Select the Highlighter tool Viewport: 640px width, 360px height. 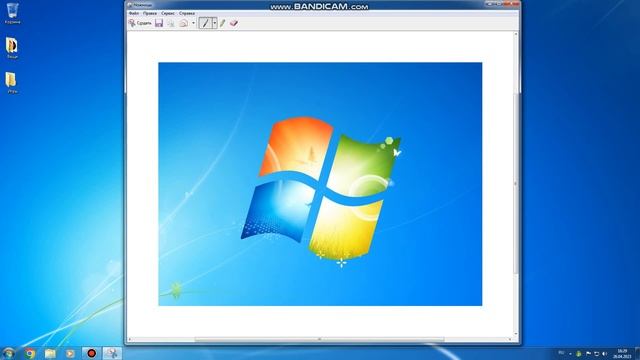(x=222, y=23)
